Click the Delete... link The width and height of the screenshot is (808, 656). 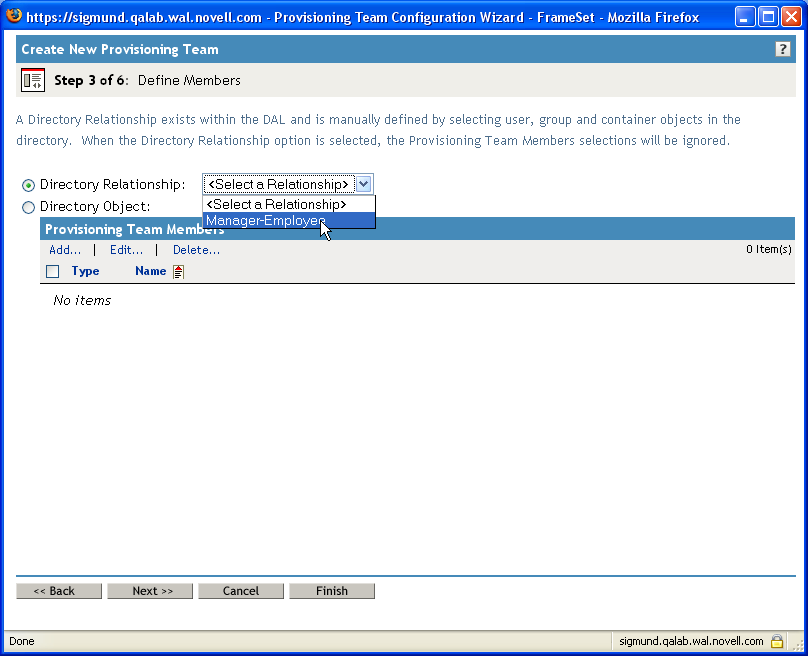click(x=196, y=250)
